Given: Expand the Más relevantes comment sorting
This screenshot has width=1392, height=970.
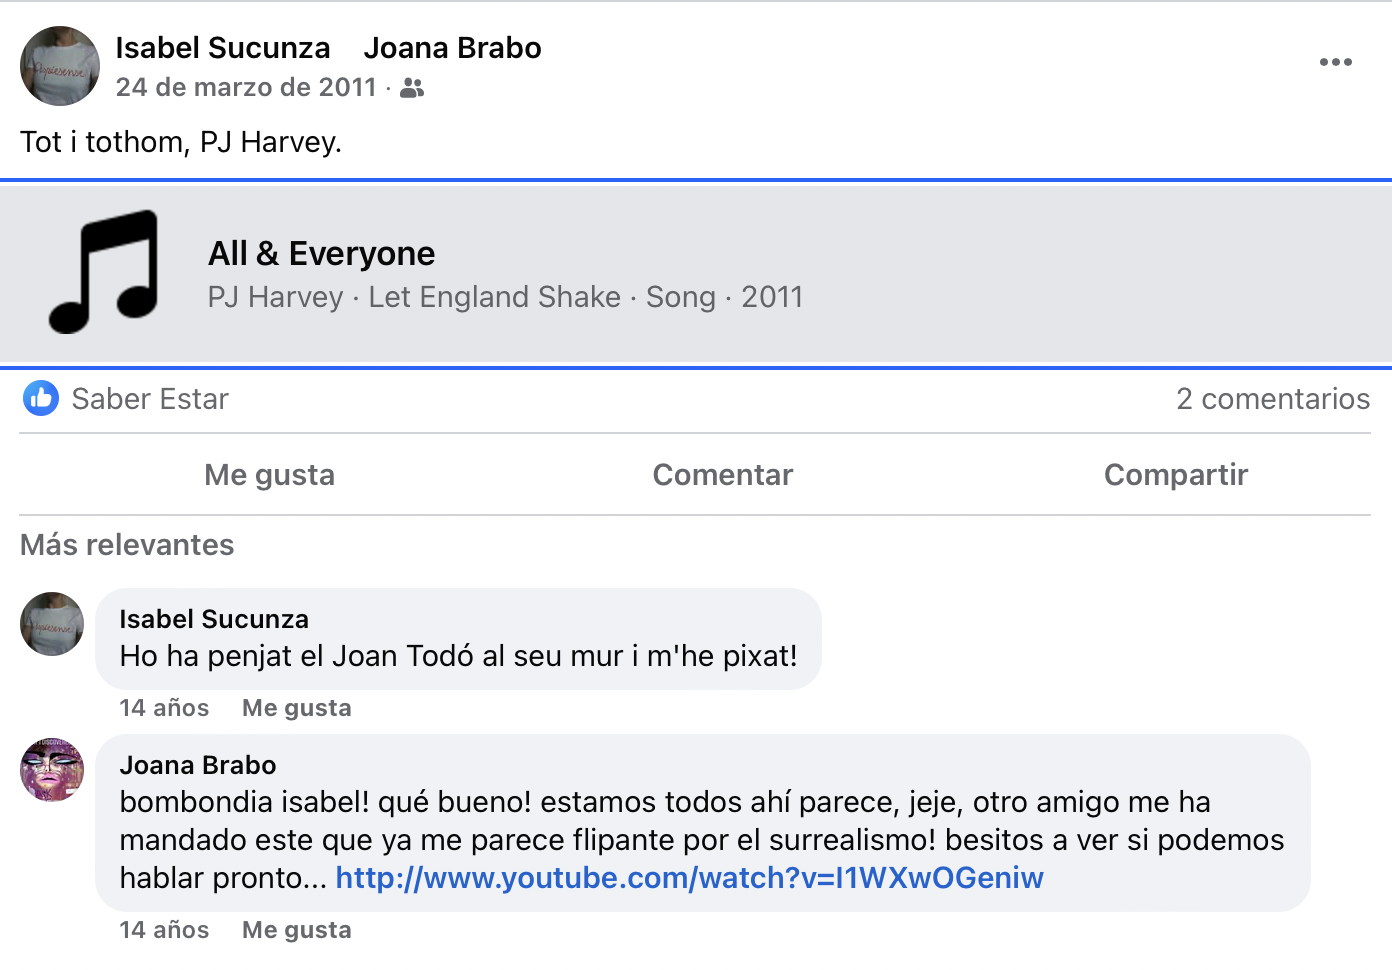Looking at the screenshot, I should tap(127, 545).
